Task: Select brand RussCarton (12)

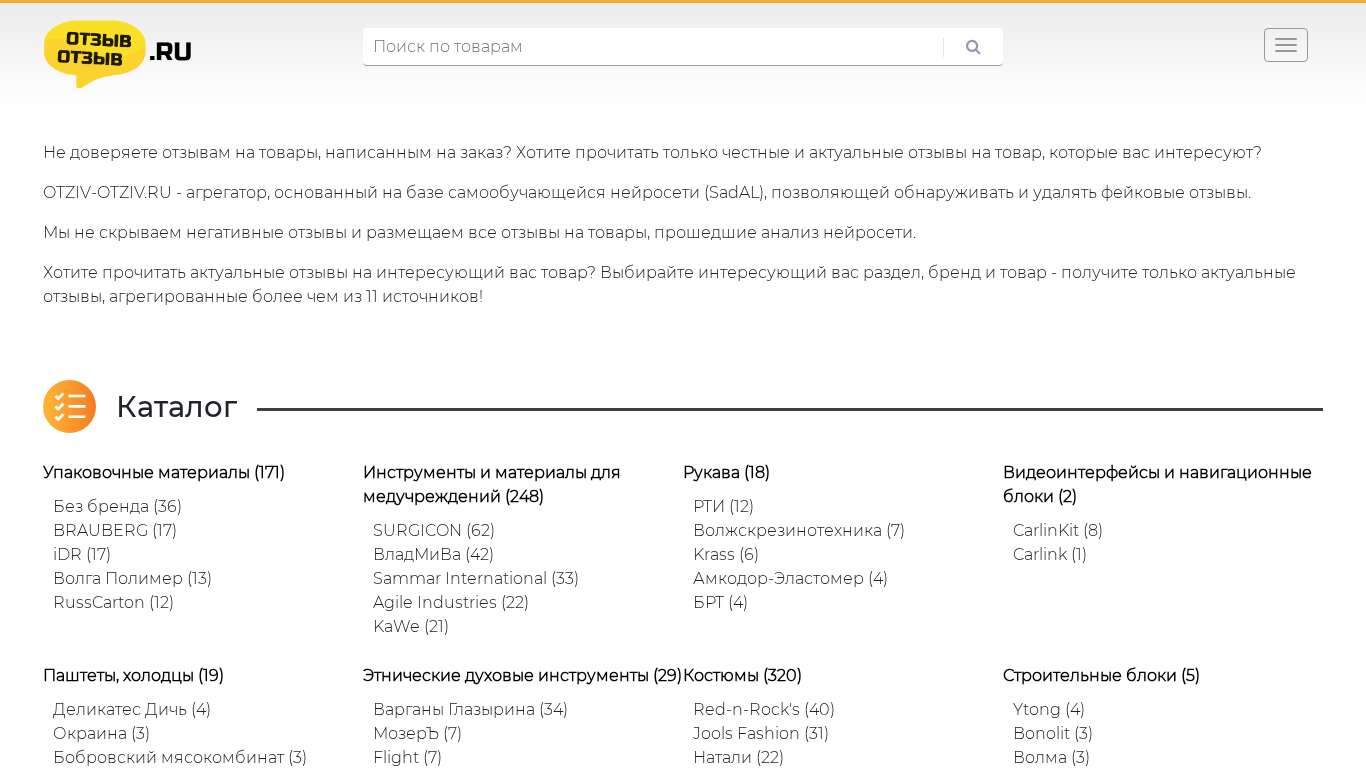Action: (x=113, y=602)
